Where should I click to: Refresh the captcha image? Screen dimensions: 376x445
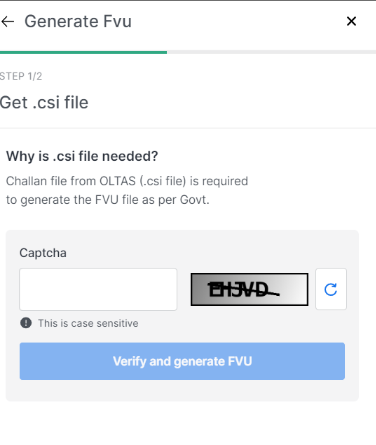coord(331,289)
